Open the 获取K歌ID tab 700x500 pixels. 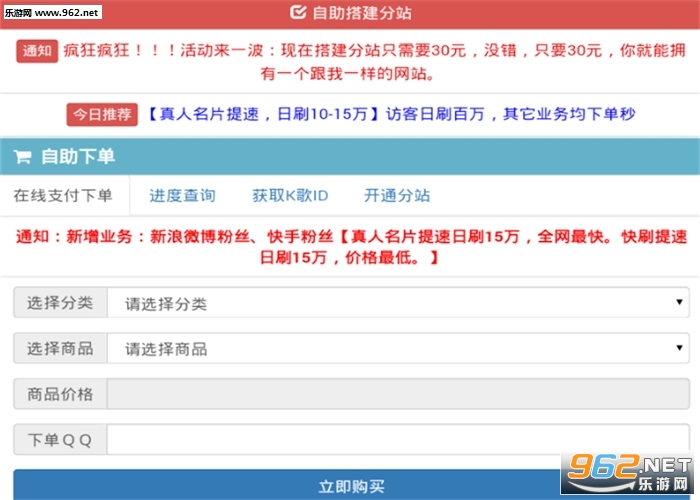[x=290, y=196]
